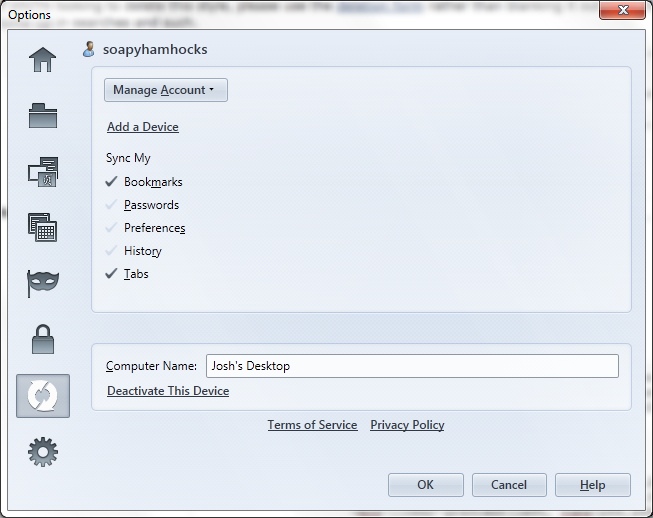The height and width of the screenshot is (518, 653).
Task: Click the Add a Device link
Action: coord(143,127)
